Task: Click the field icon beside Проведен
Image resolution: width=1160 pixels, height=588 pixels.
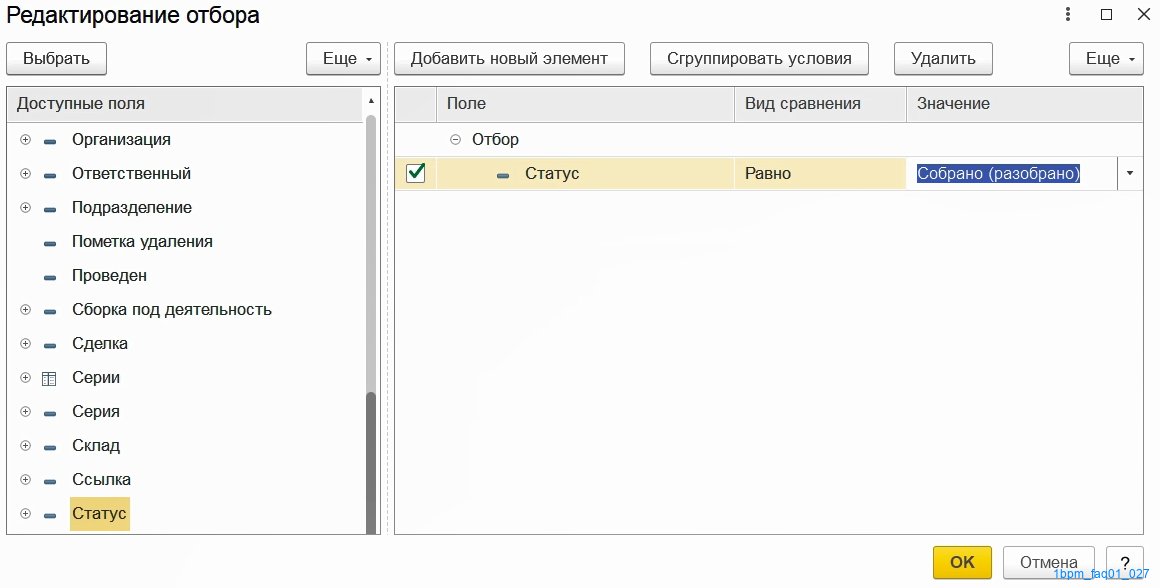Action: pyautogui.click(x=50, y=277)
